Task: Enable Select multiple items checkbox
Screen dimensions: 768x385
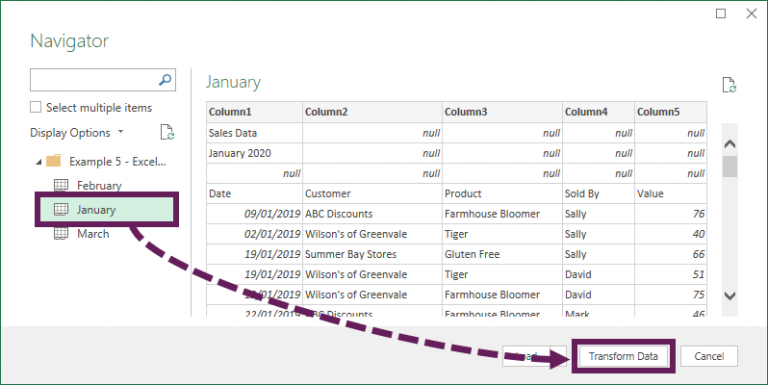Action: (x=36, y=107)
